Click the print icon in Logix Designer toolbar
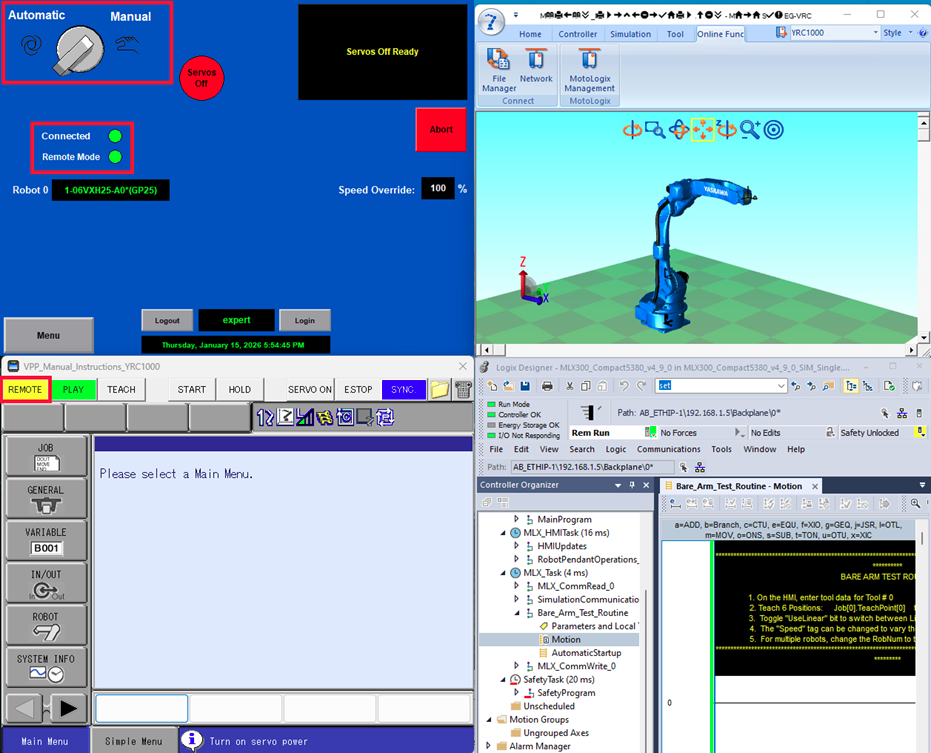Image resolution: width=931 pixels, height=753 pixels. [547, 386]
